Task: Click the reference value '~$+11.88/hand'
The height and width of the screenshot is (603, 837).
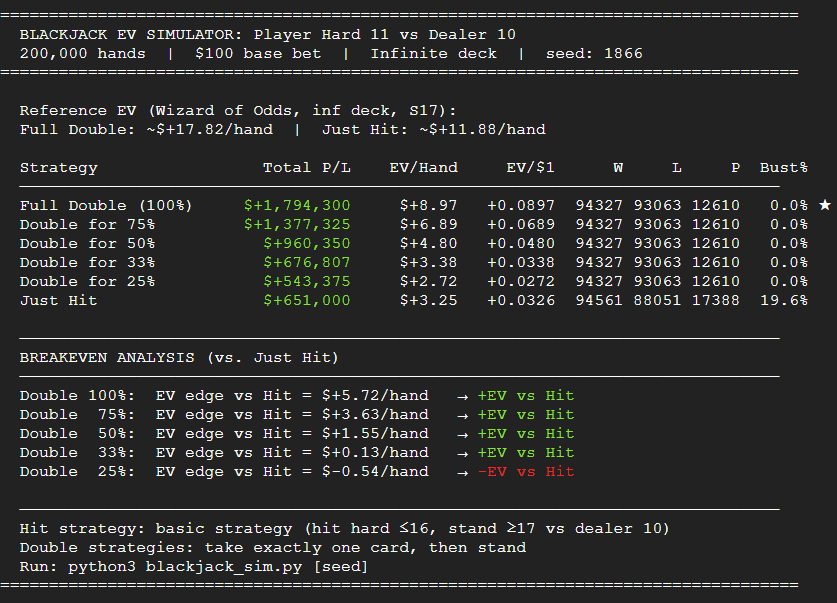Action: [x=483, y=130]
